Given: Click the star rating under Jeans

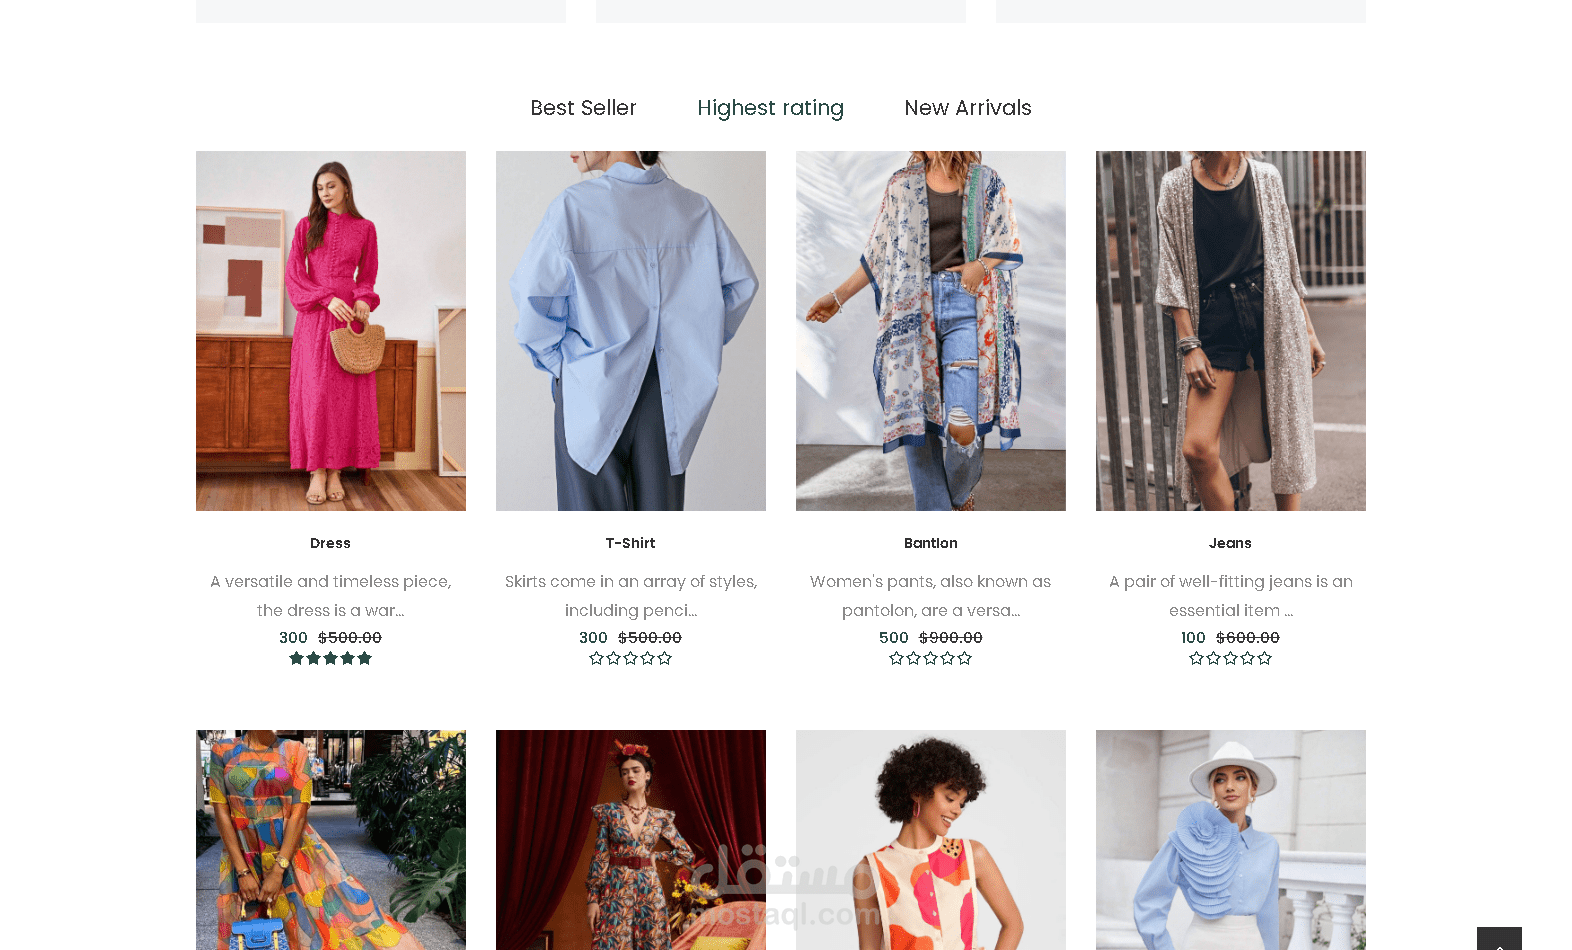Looking at the screenshot, I should pos(1230,658).
